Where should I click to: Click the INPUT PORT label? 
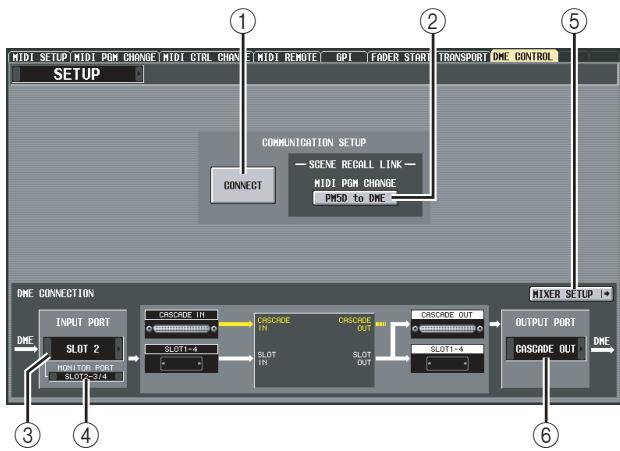pyautogui.click(x=83, y=322)
